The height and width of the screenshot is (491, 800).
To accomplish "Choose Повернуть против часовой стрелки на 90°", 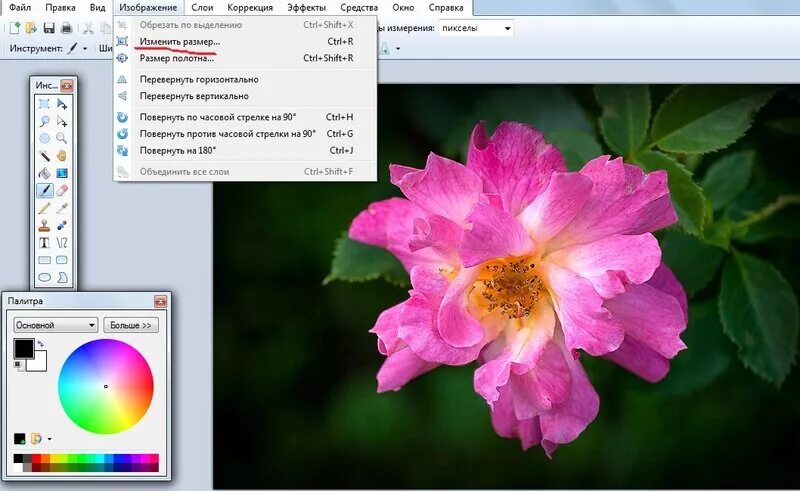I will point(245,134).
